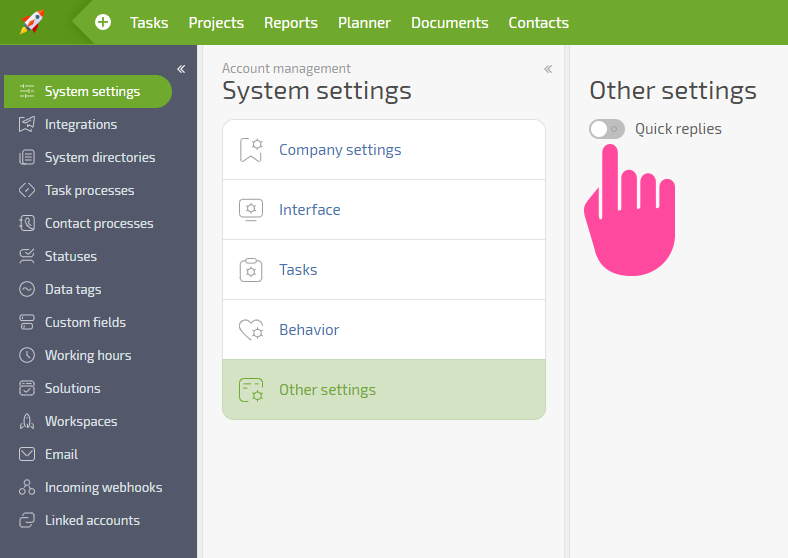Click the Quick replies label
The height and width of the screenshot is (558, 788).
678,129
